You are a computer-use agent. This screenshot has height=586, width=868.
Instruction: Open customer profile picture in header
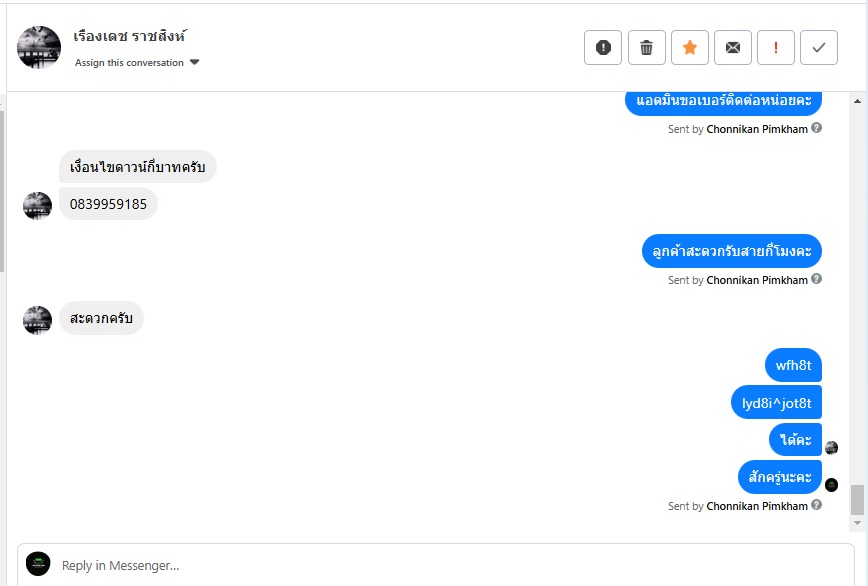(39, 47)
